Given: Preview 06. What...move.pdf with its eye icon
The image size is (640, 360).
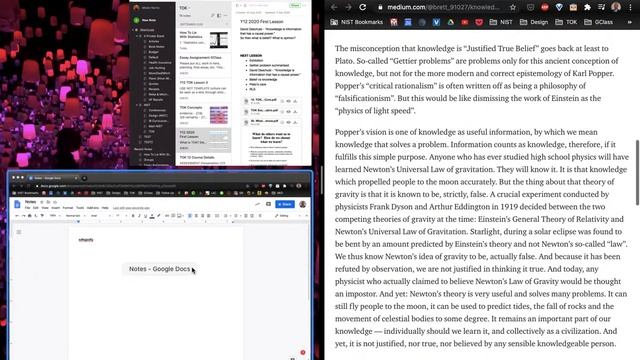Looking at the screenshot, I should (x=288, y=122).
